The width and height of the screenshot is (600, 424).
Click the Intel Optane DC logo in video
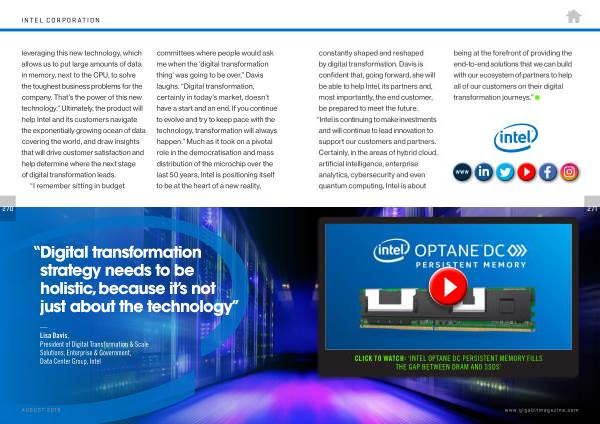click(450, 251)
